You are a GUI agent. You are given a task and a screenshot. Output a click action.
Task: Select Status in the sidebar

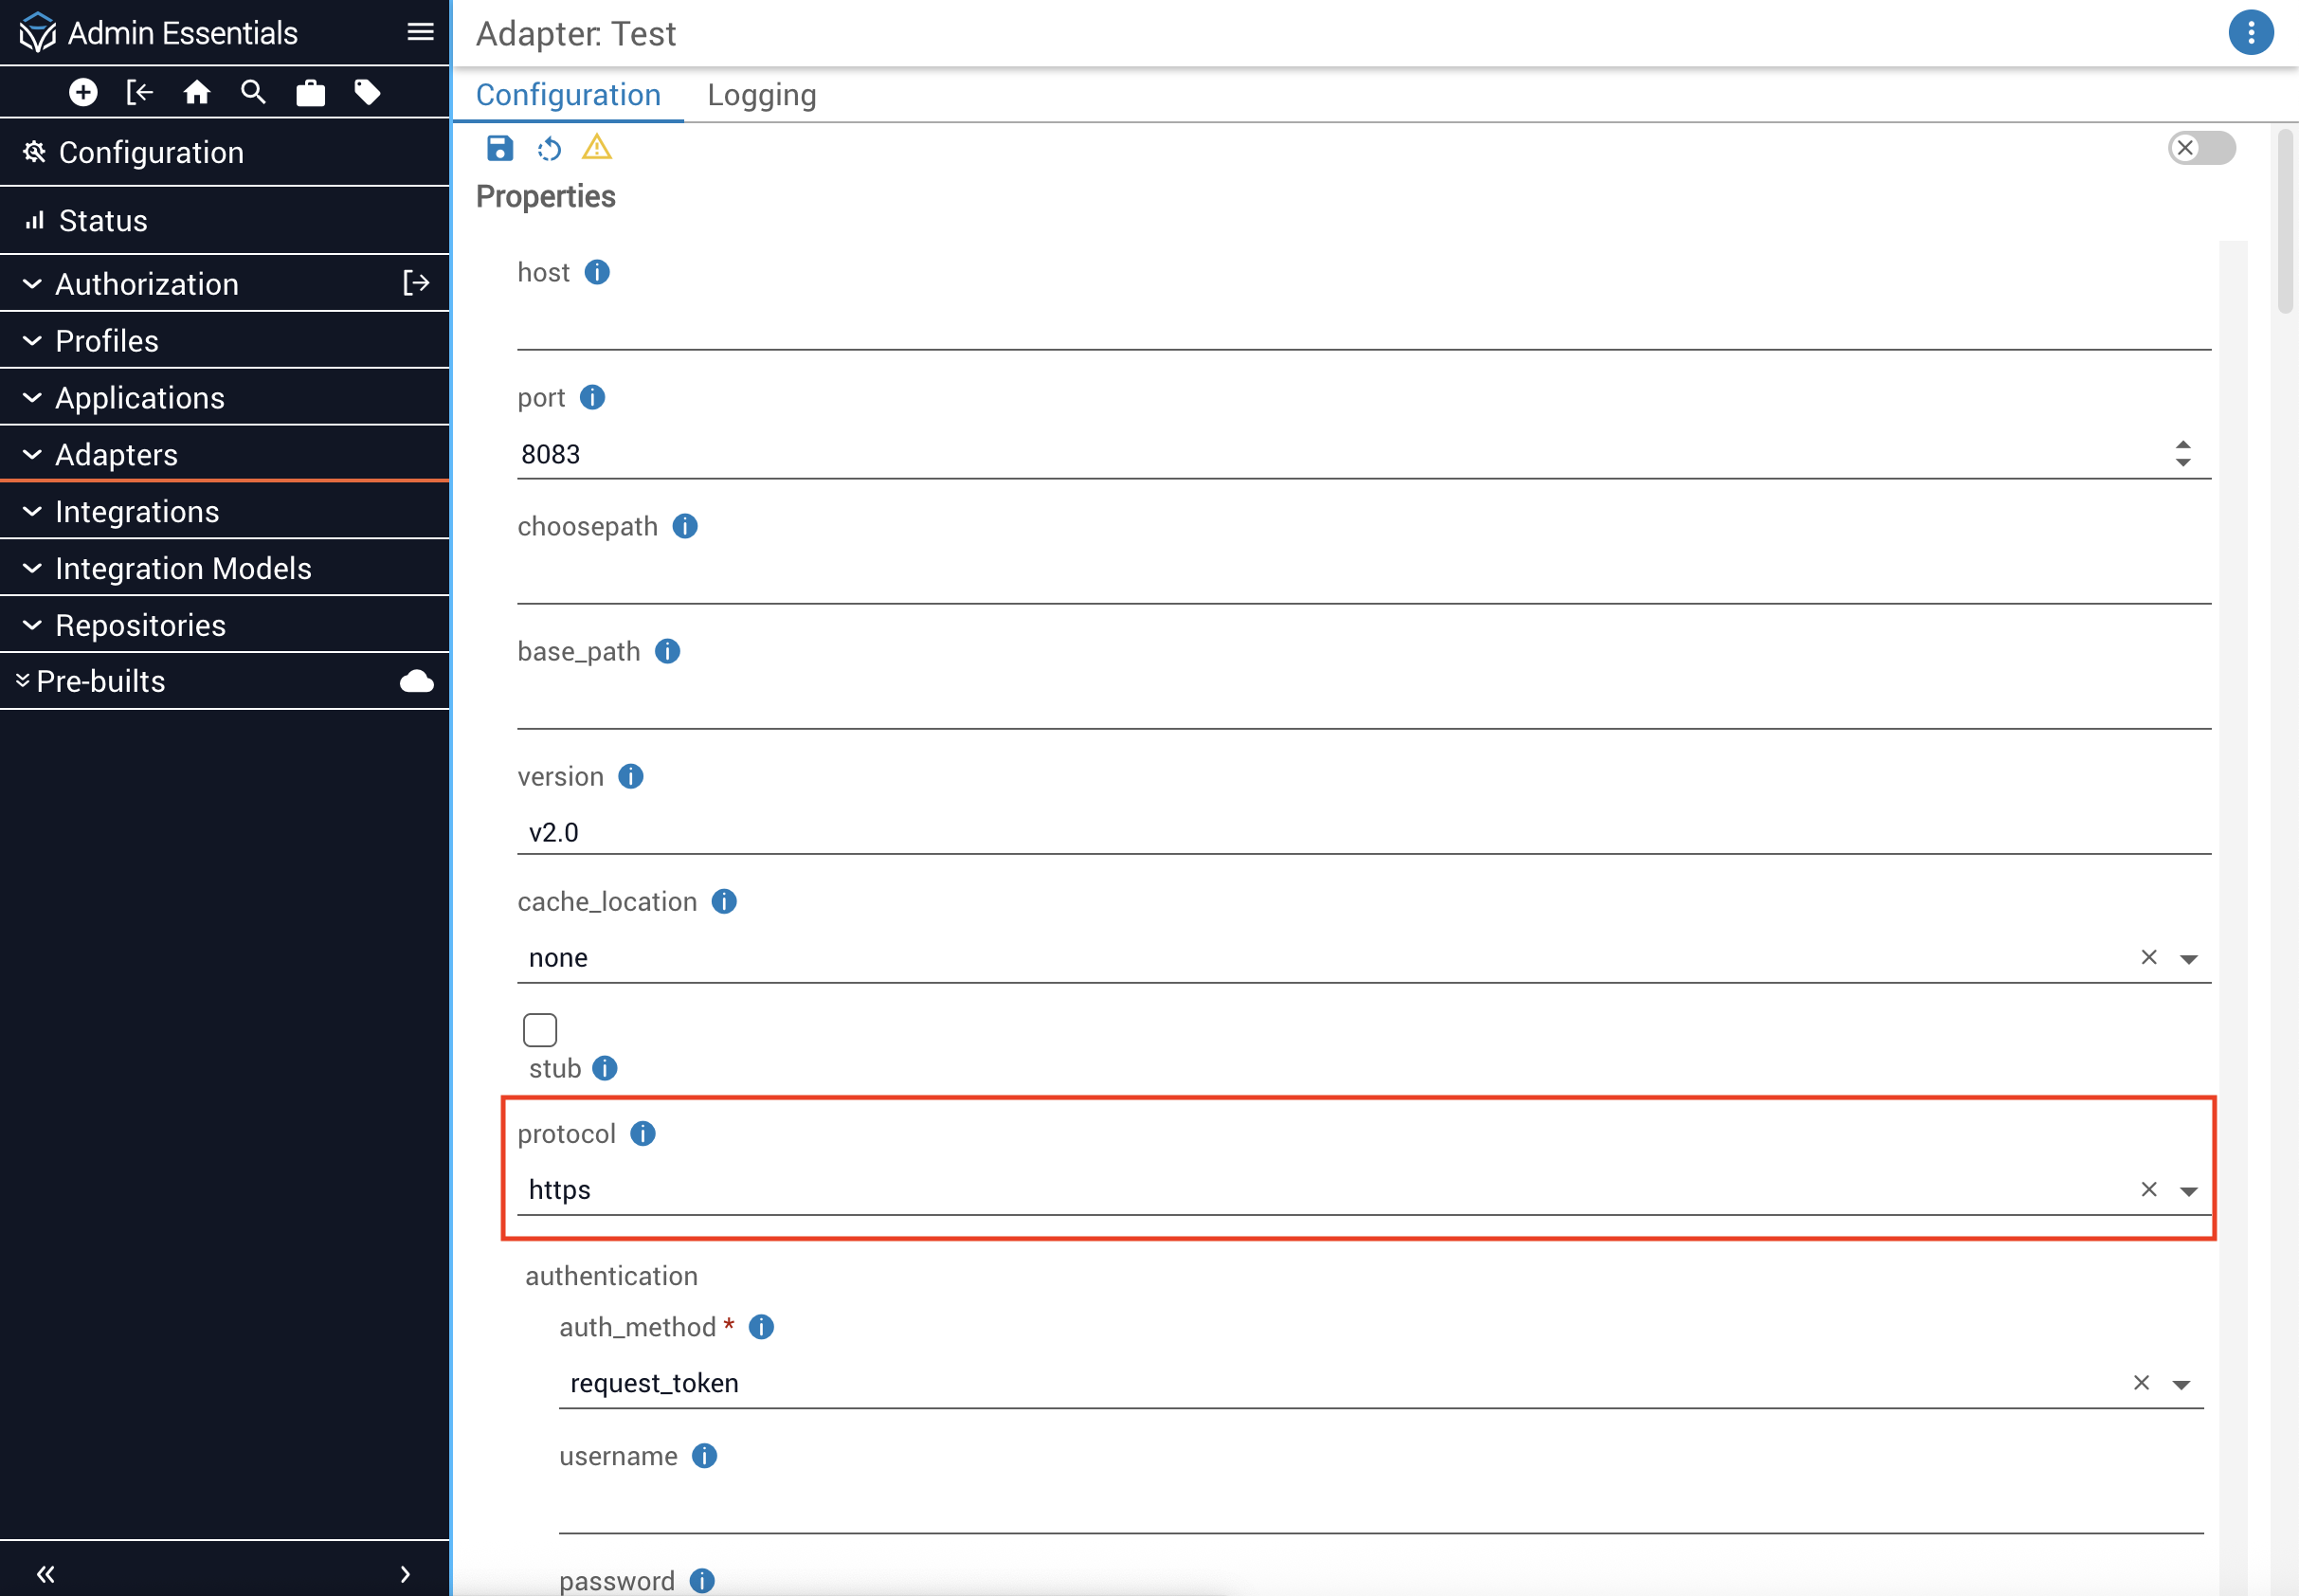tap(103, 221)
